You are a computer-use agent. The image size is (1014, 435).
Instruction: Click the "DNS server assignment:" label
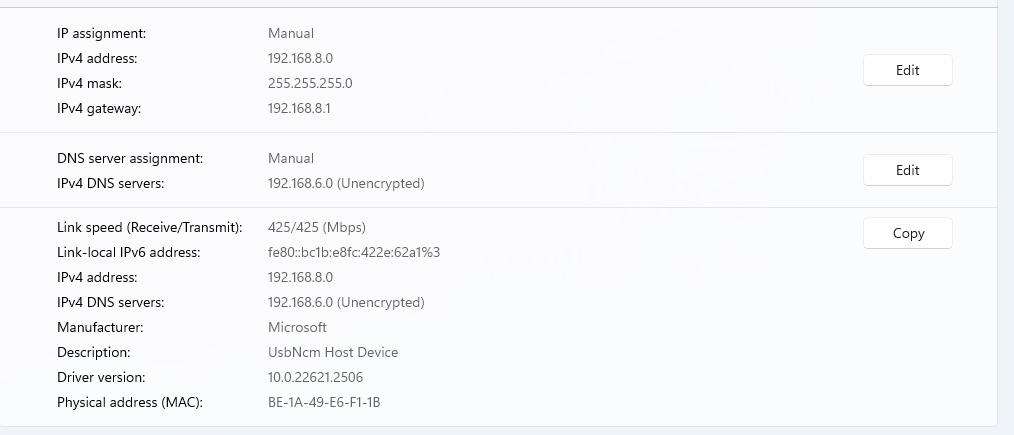point(130,158)
